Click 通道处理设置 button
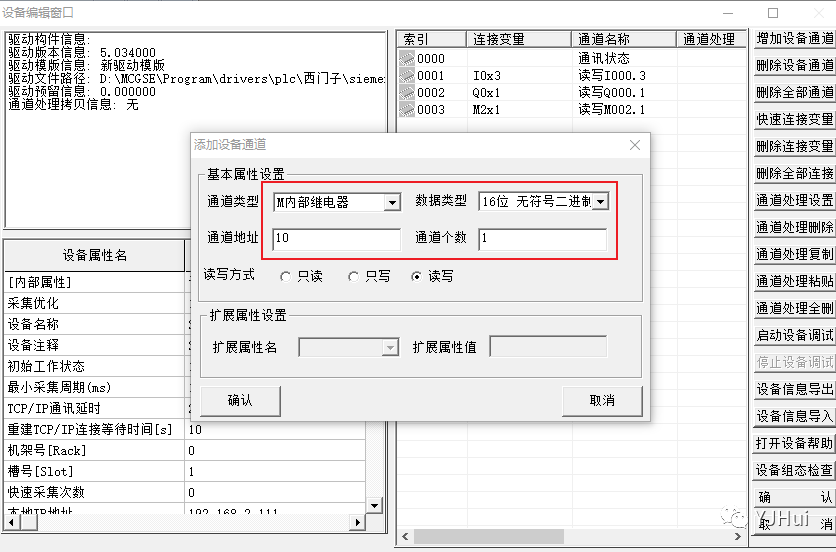Viewport: 836px width, 552px height. 794,200
